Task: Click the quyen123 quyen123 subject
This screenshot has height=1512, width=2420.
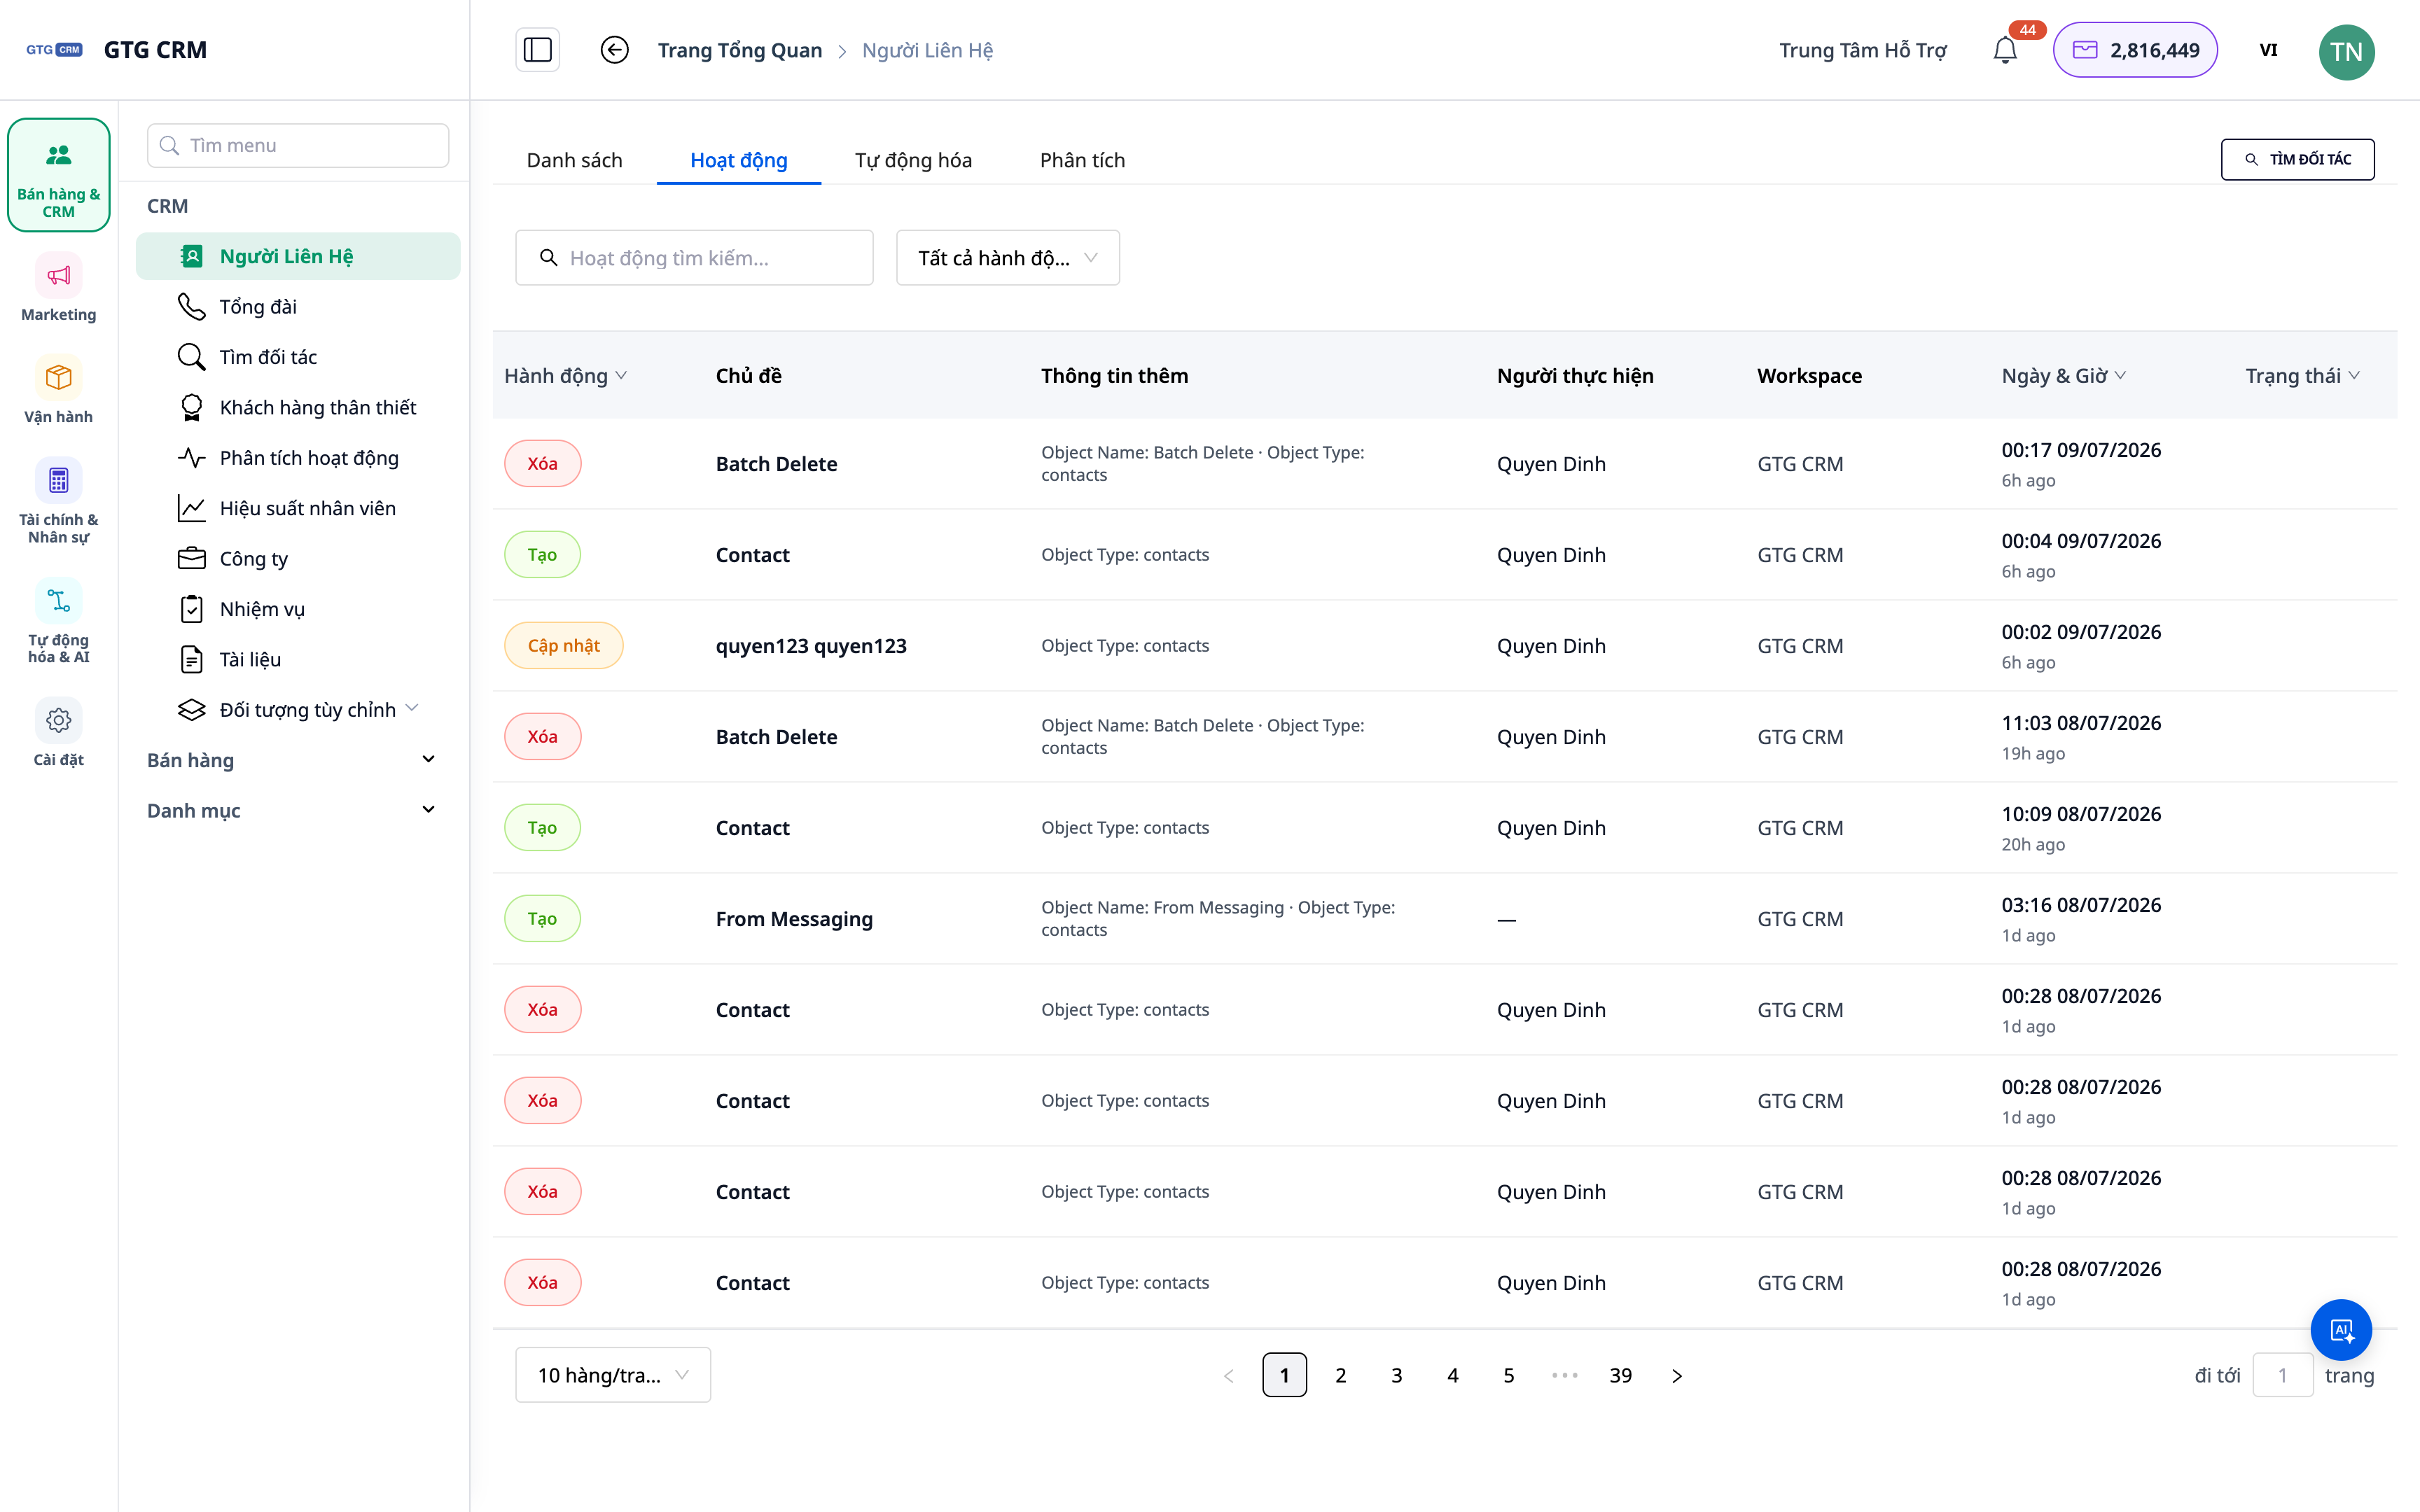Action: pos(811,645)
